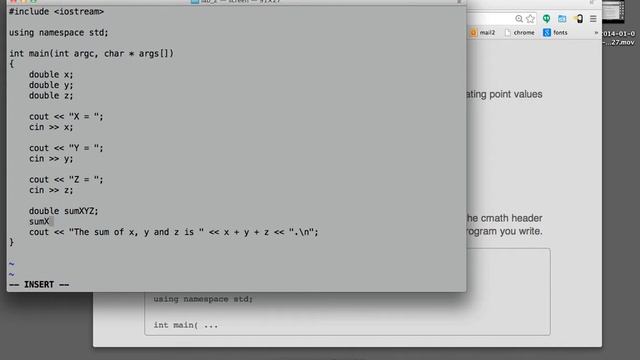Click the 'cin >> x;' line
Image resolution: width=640 pixels, height=360 pixels.
coord(51,127)
